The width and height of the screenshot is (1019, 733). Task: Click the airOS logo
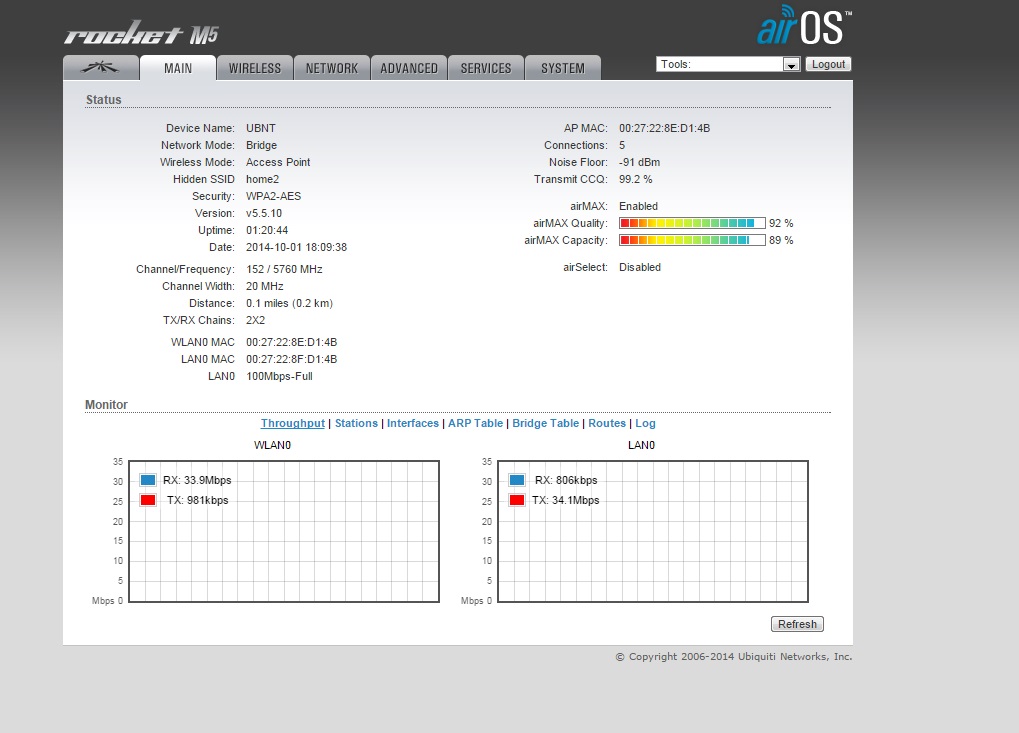tap(805, 26)
